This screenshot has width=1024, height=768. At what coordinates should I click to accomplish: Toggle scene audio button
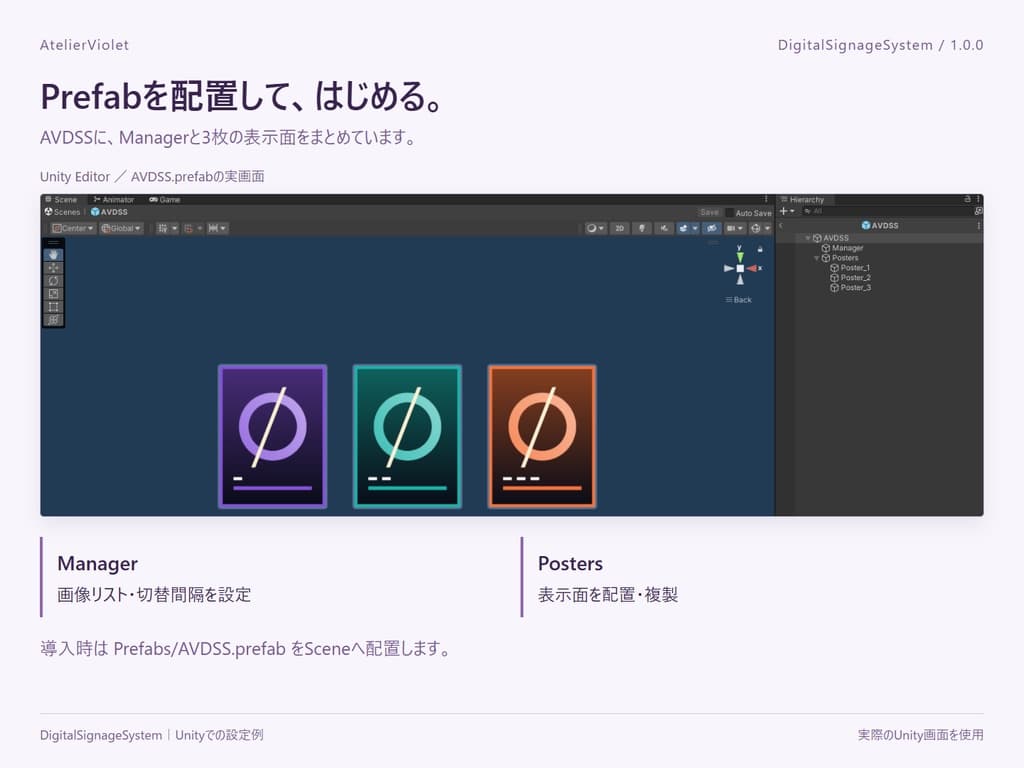(x=664, y=228)
